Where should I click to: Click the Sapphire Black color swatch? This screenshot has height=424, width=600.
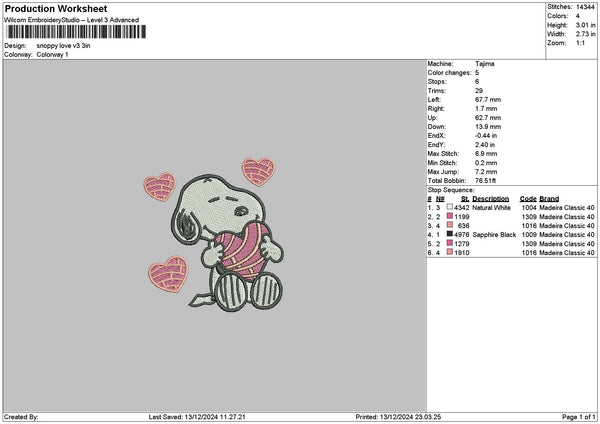pos(450,234)
